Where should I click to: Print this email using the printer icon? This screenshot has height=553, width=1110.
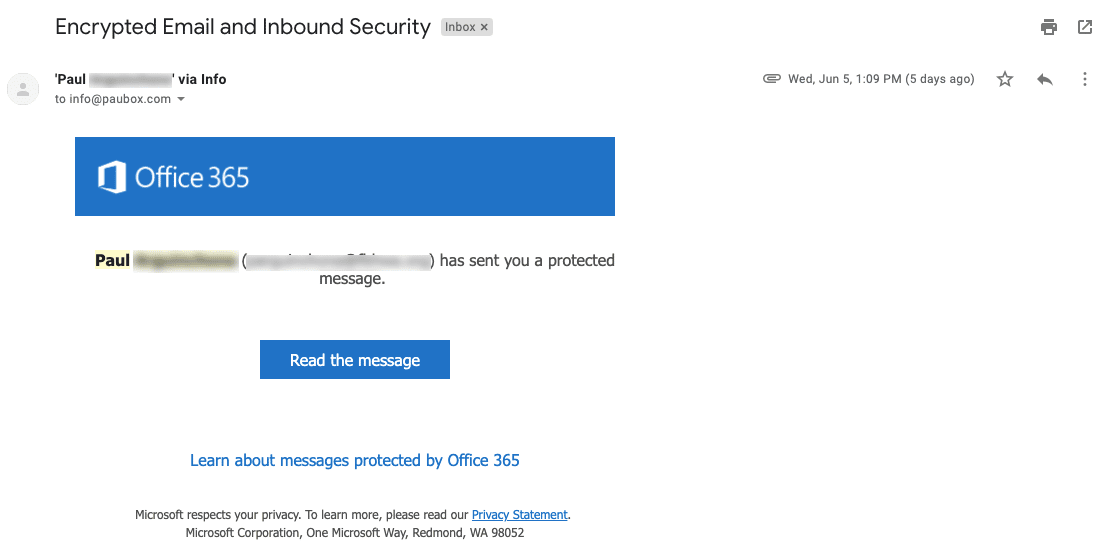1049,27
